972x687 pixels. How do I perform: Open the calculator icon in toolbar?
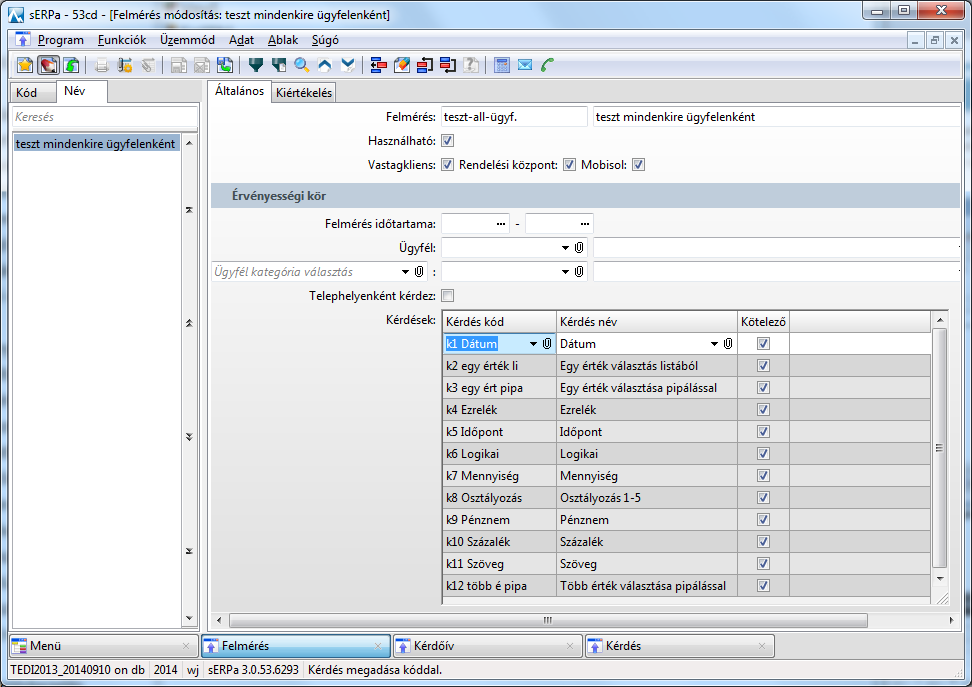click(x=502, y=65)
